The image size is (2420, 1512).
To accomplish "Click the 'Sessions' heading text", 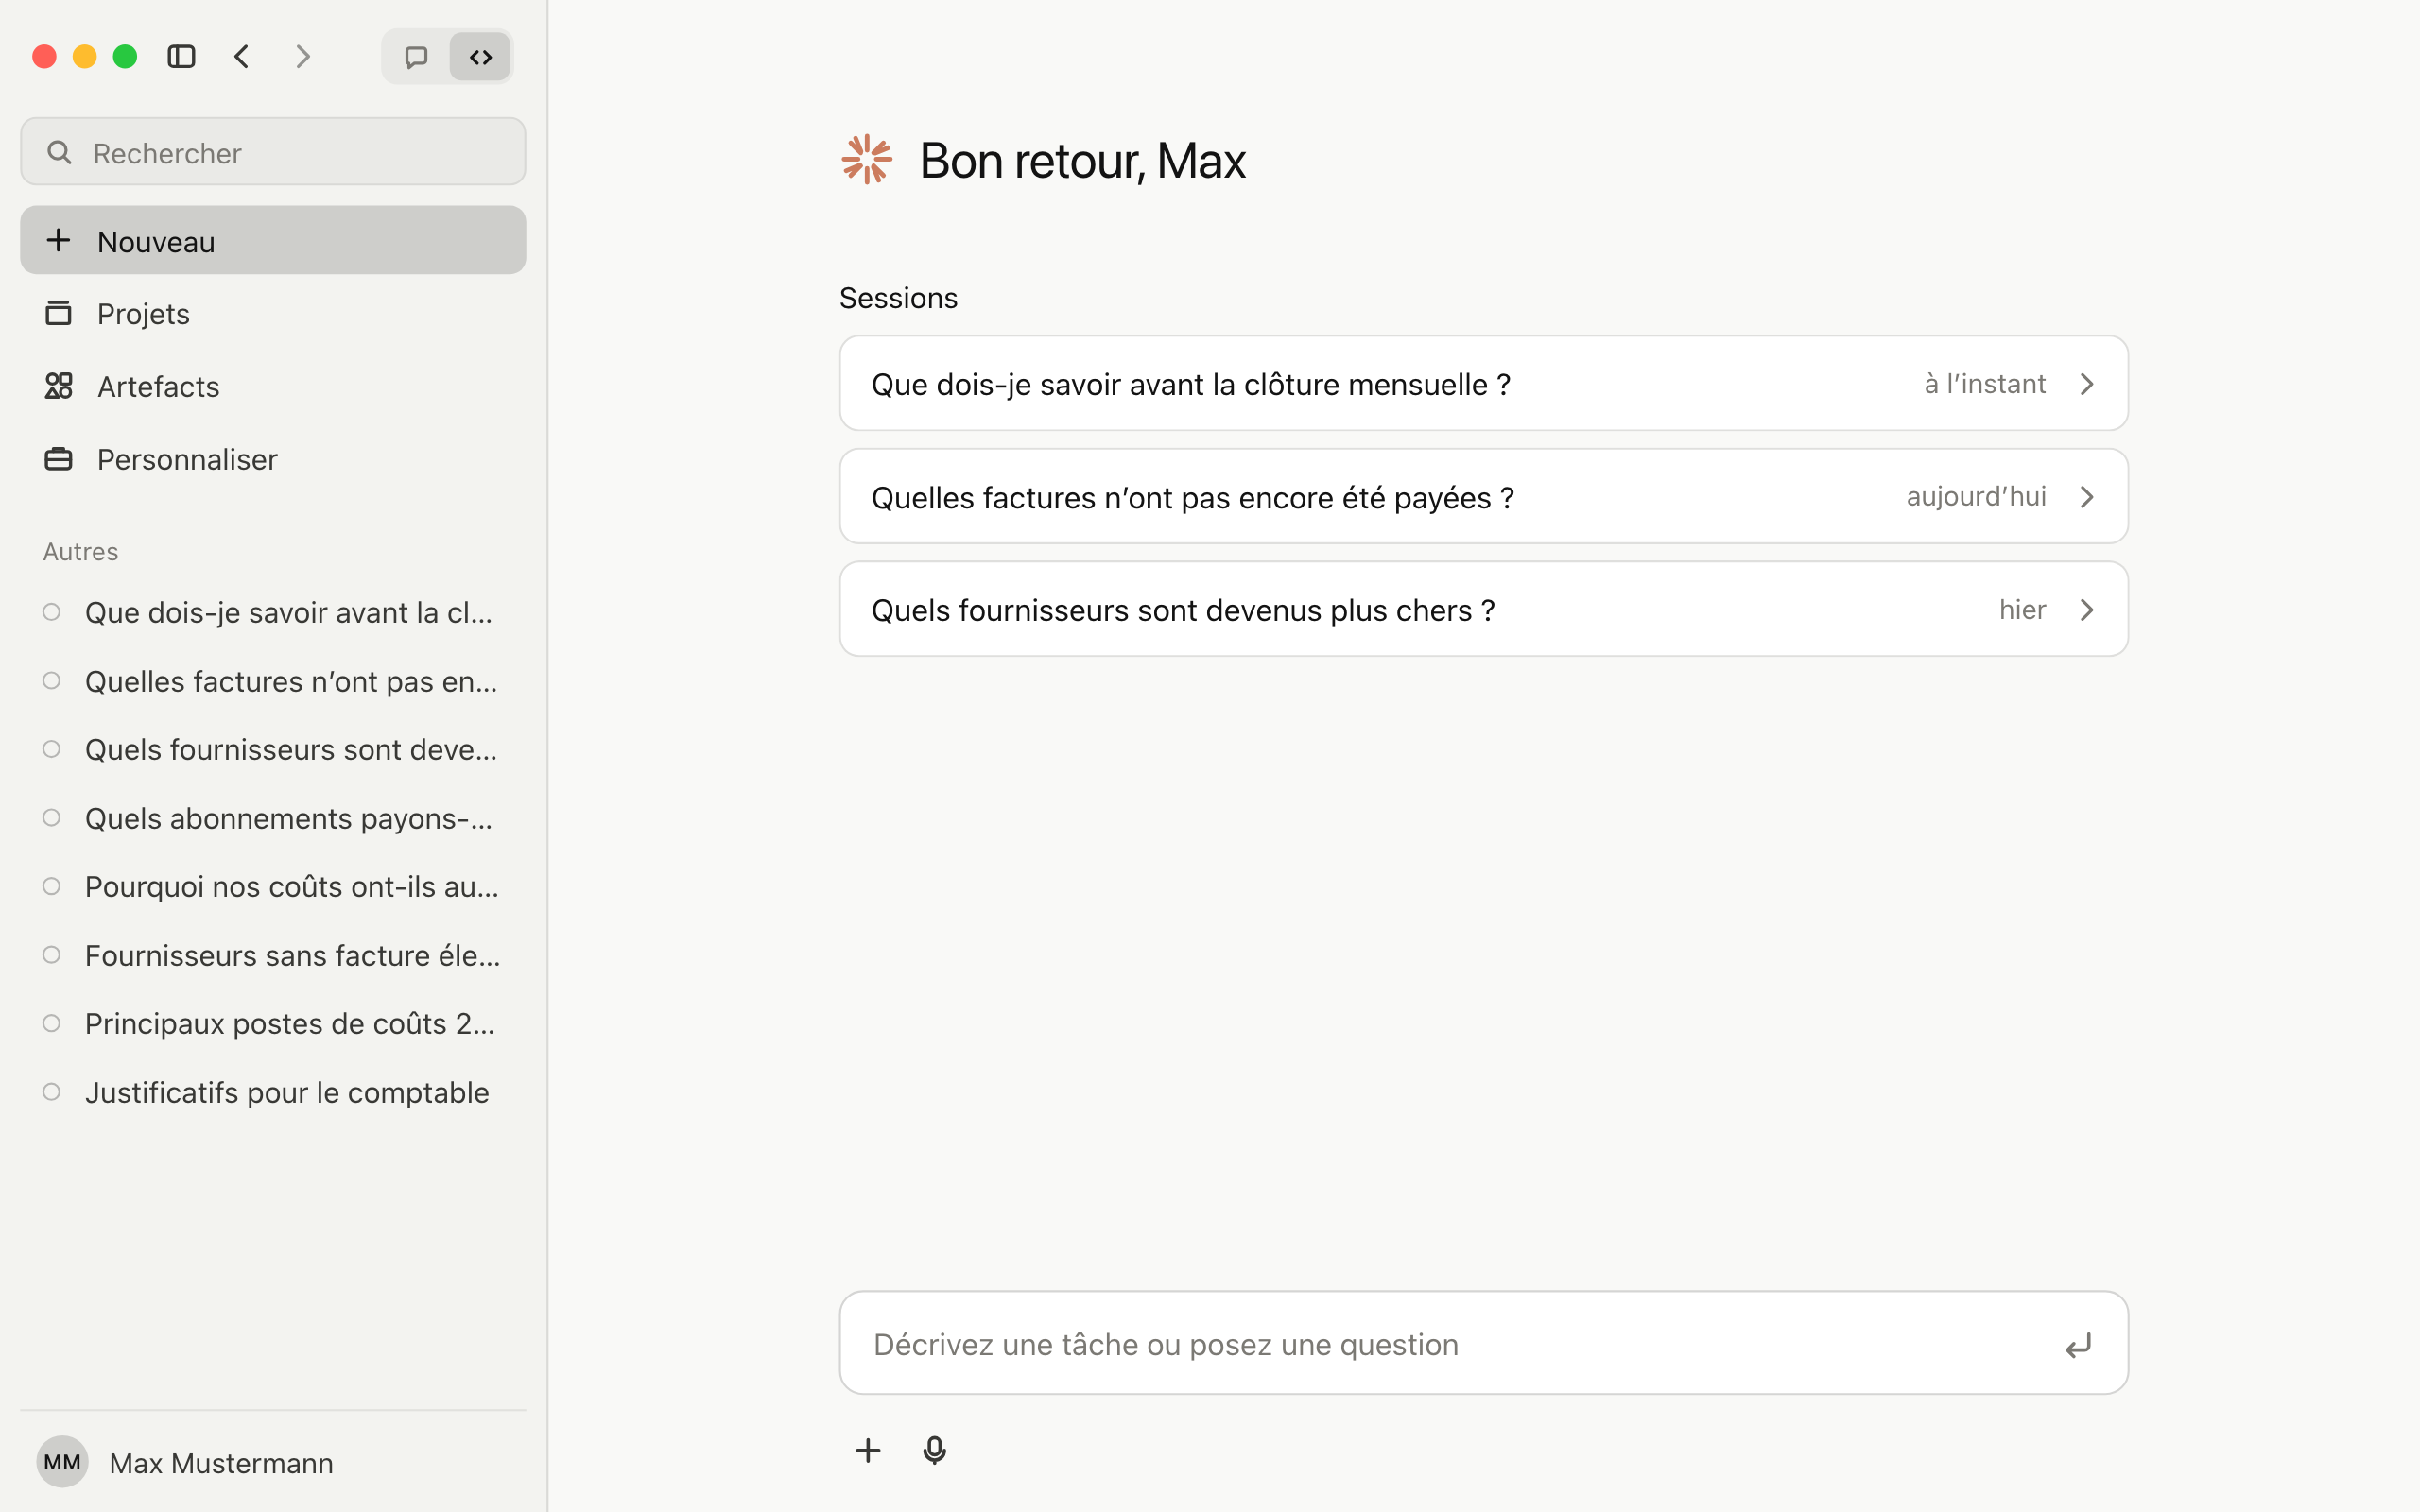I will [x=898, y=298].
